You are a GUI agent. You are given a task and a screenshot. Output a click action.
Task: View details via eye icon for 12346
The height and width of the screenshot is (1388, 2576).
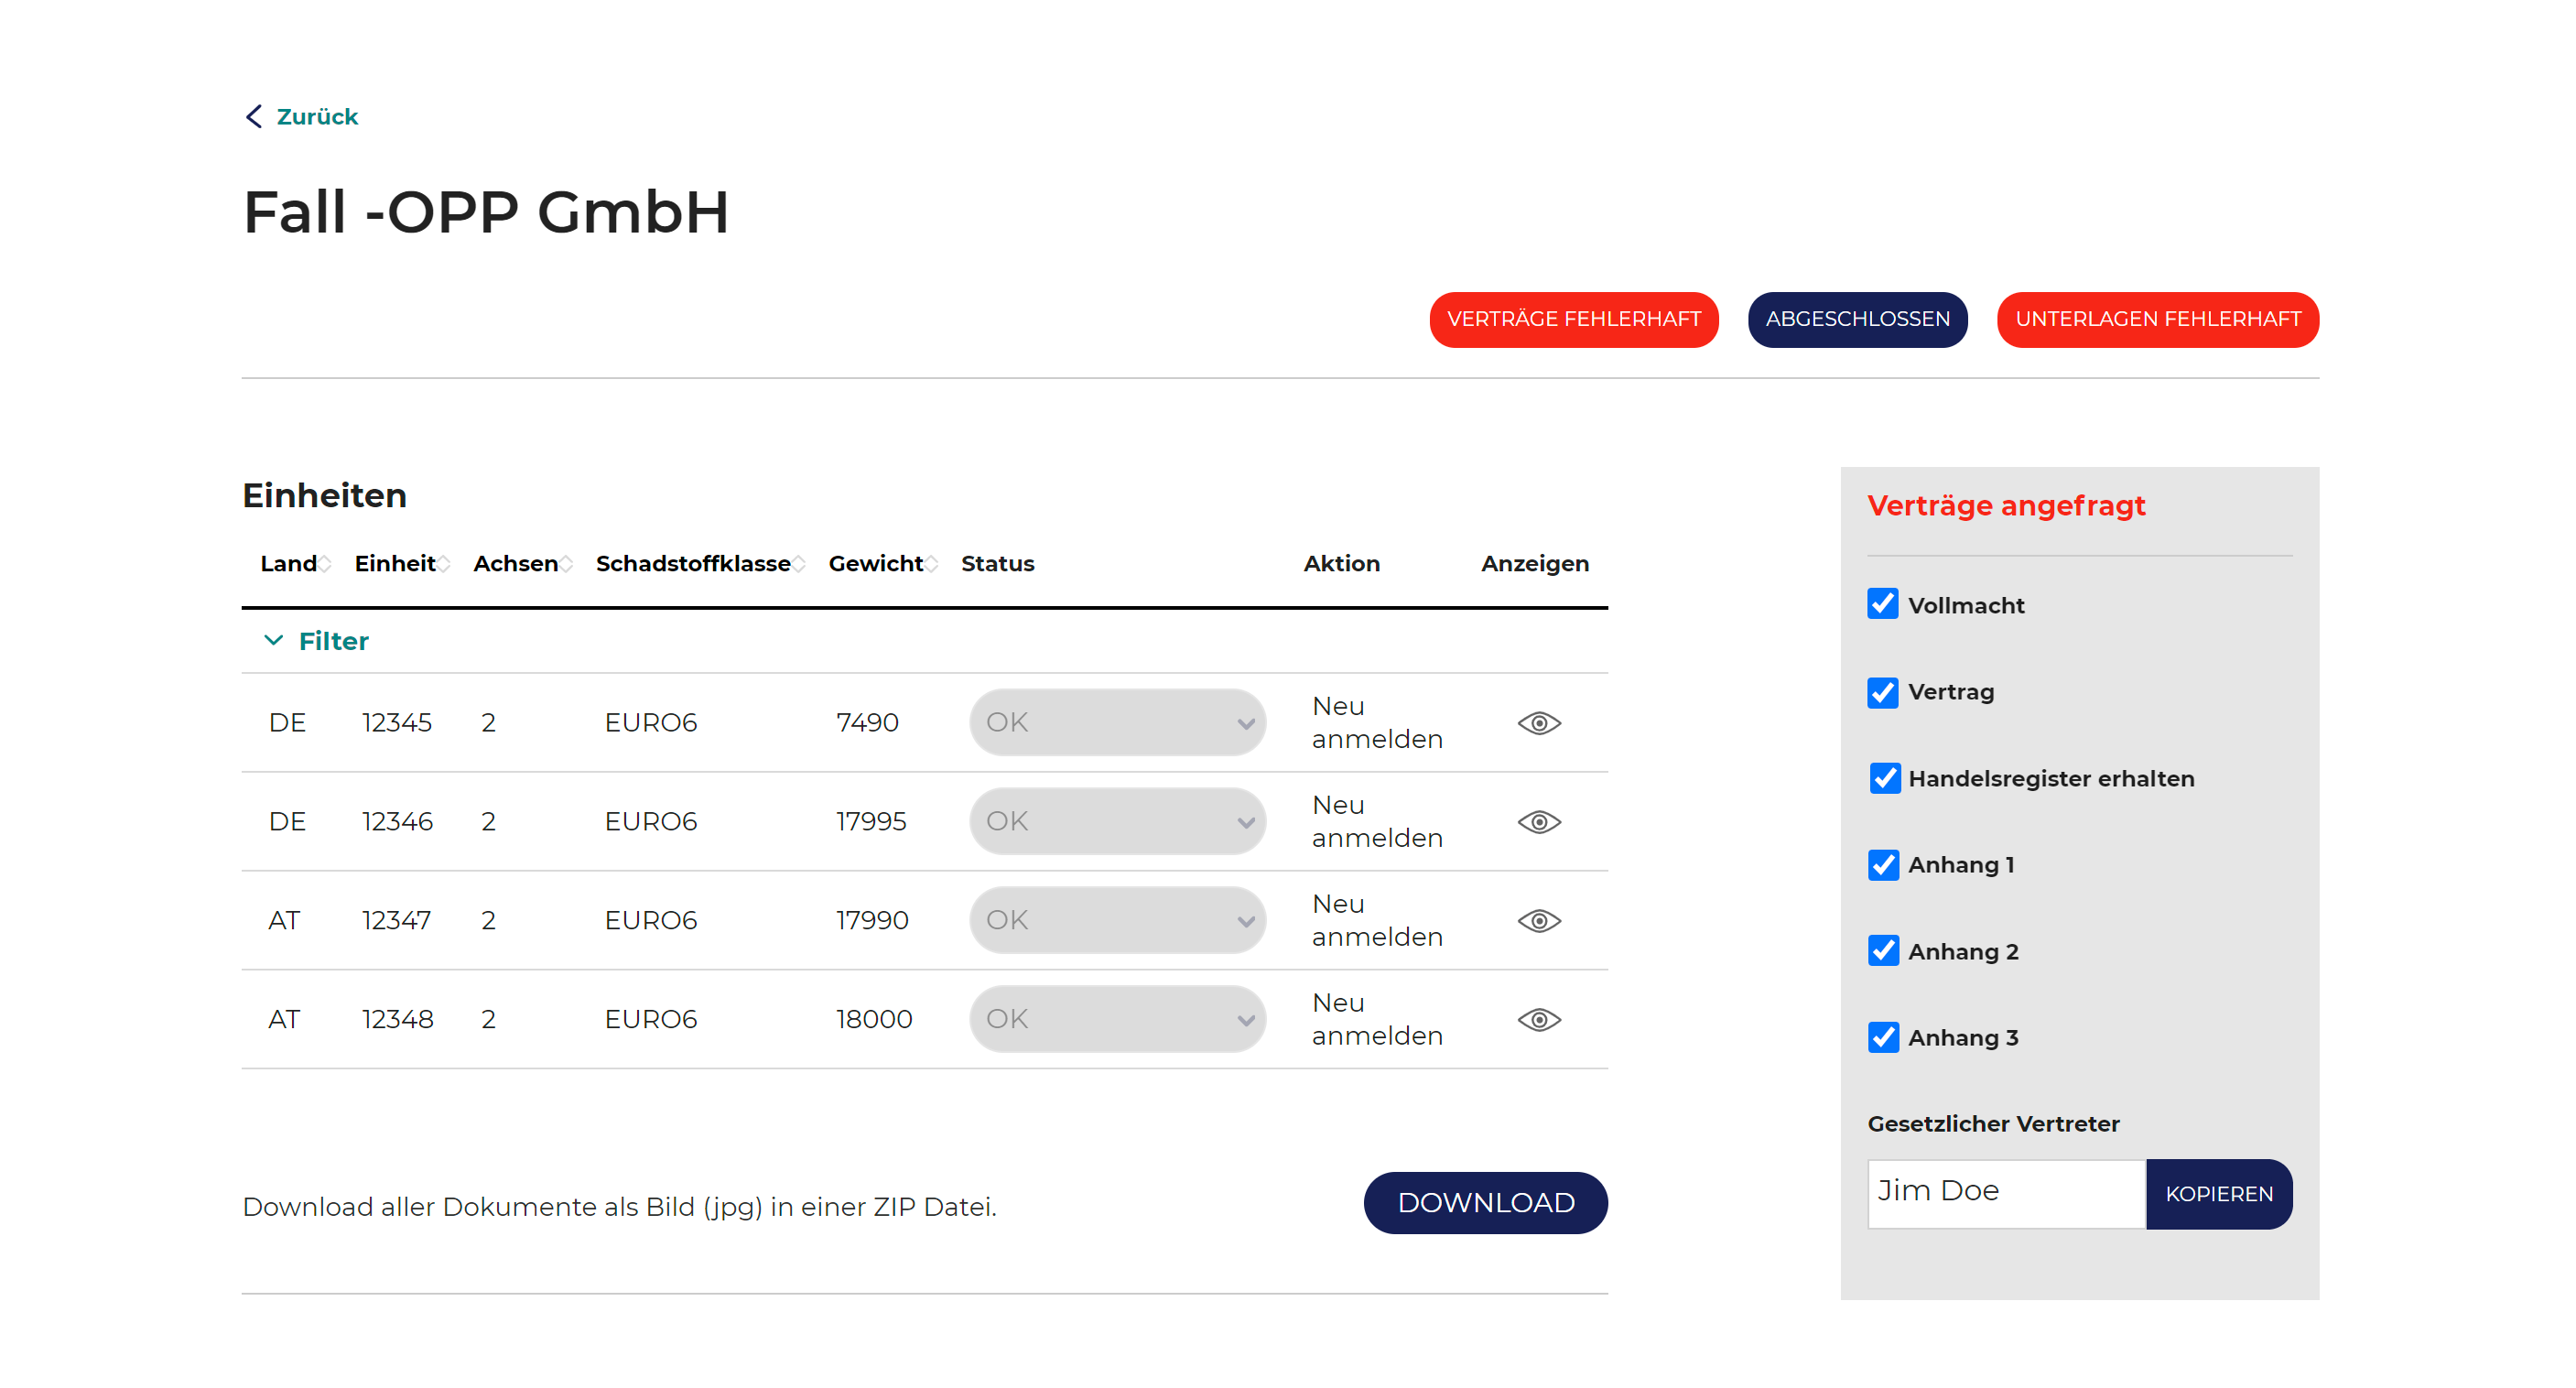pyautogui.click(x=1539, y=822)
